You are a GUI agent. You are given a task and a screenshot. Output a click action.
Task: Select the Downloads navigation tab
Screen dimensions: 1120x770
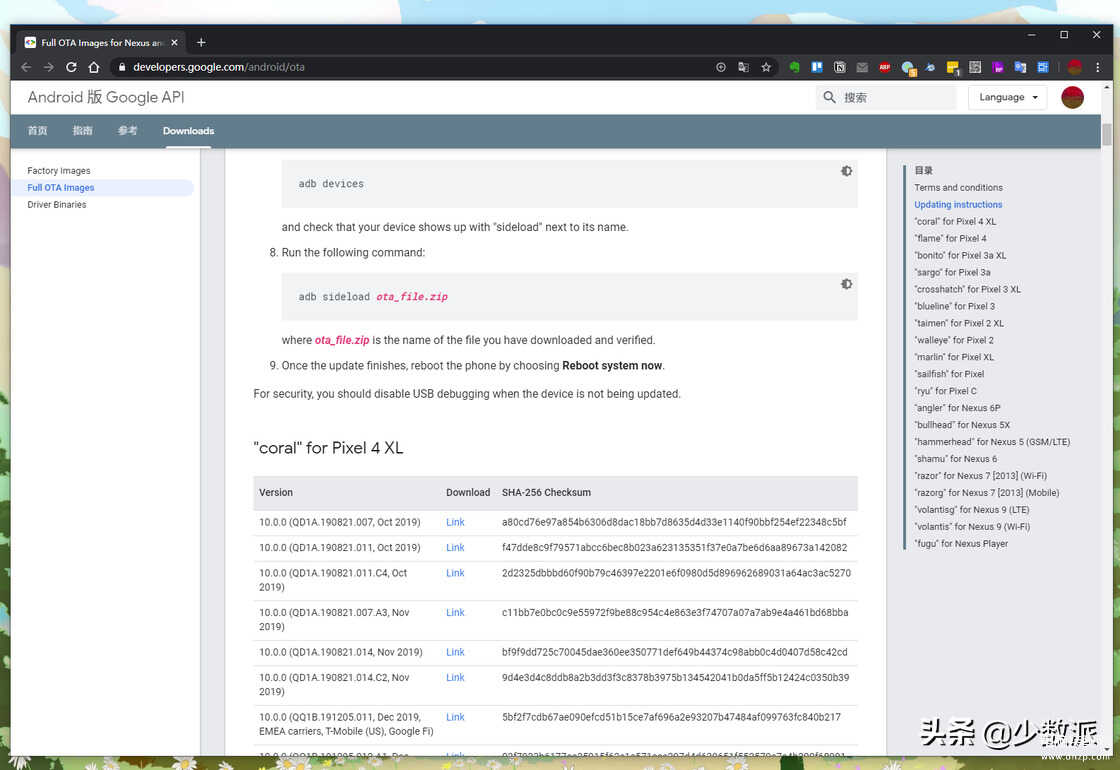click(x=189, y=131)
